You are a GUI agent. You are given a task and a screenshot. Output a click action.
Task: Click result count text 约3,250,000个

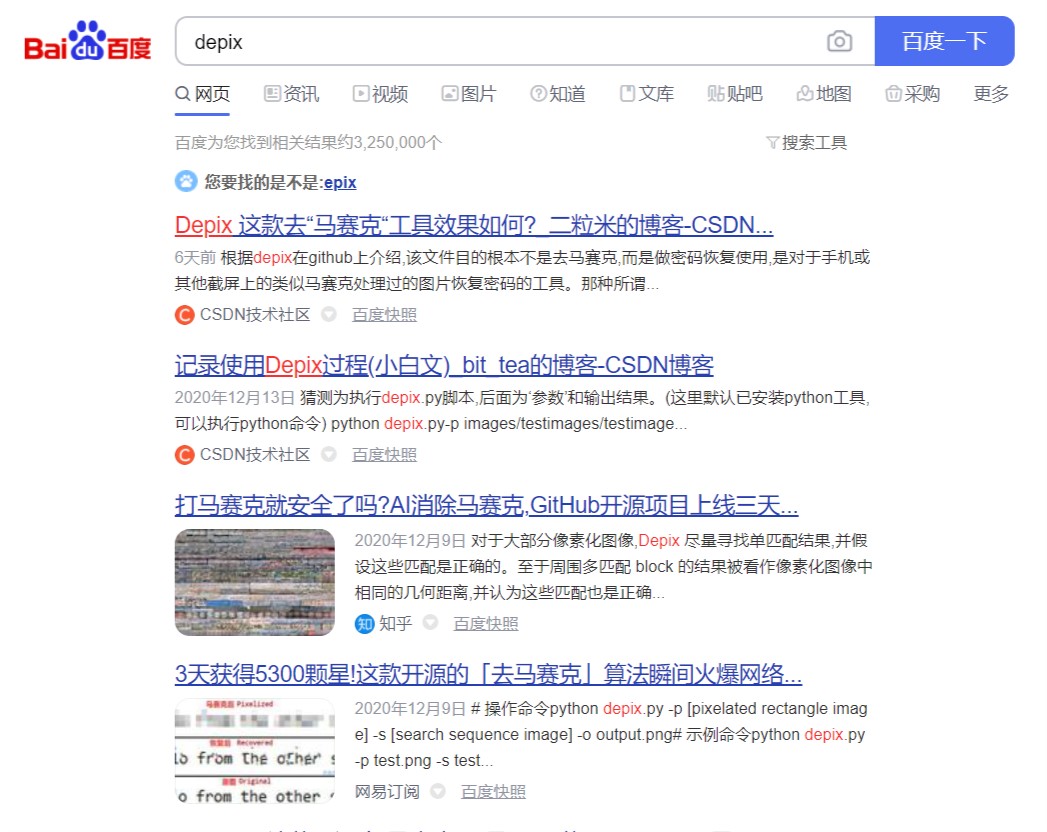(x=392, y=143)
